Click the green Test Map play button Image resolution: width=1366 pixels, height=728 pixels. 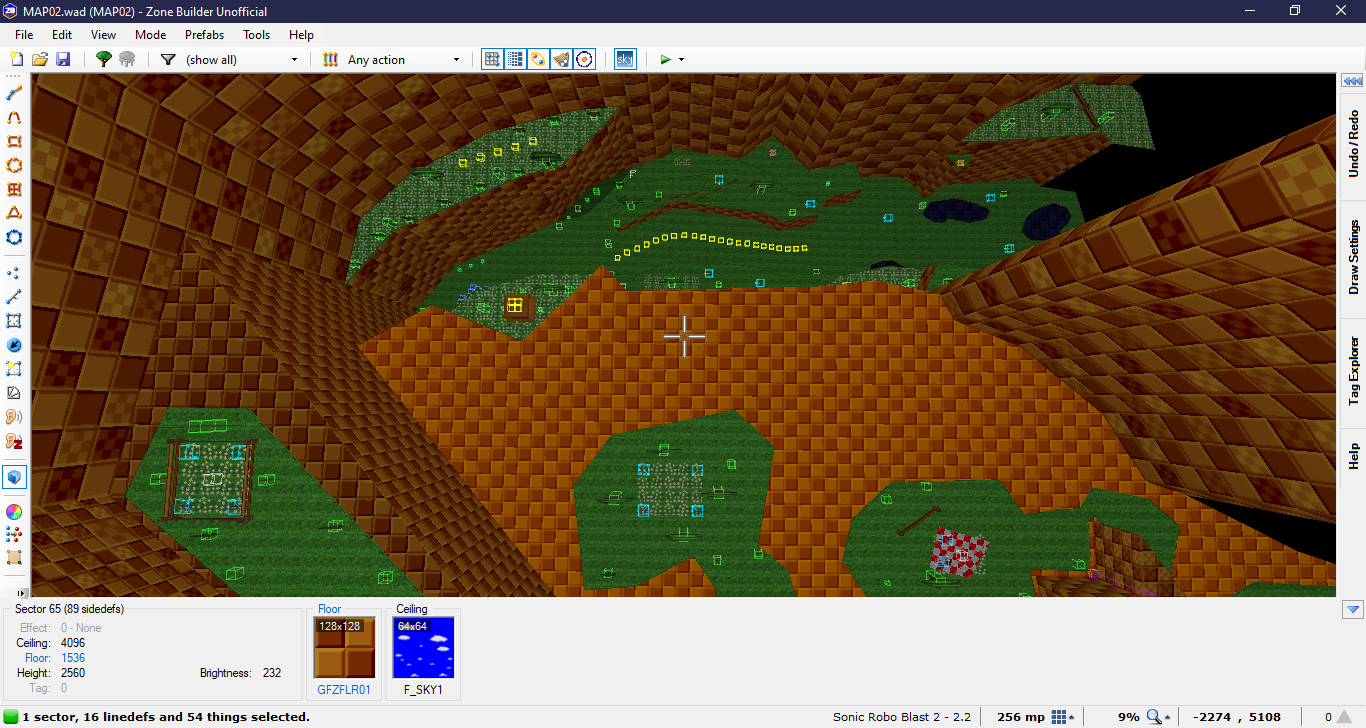point(665,59)
